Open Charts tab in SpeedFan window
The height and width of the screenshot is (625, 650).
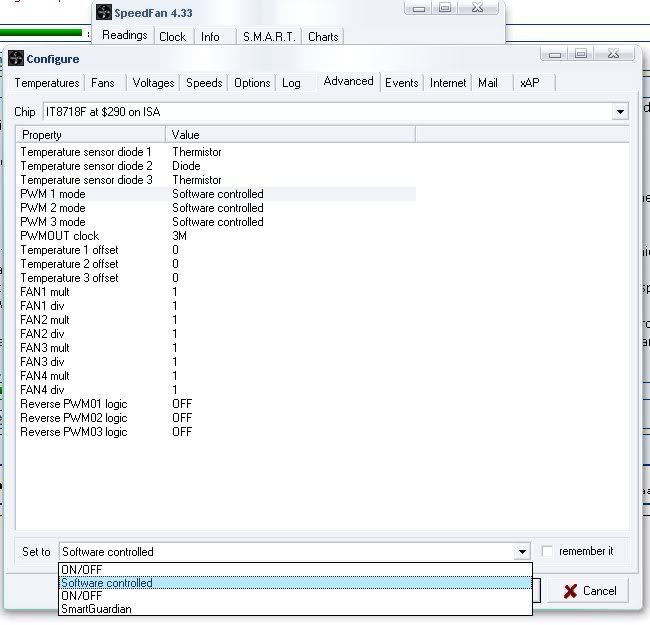[x=323, y=37]
